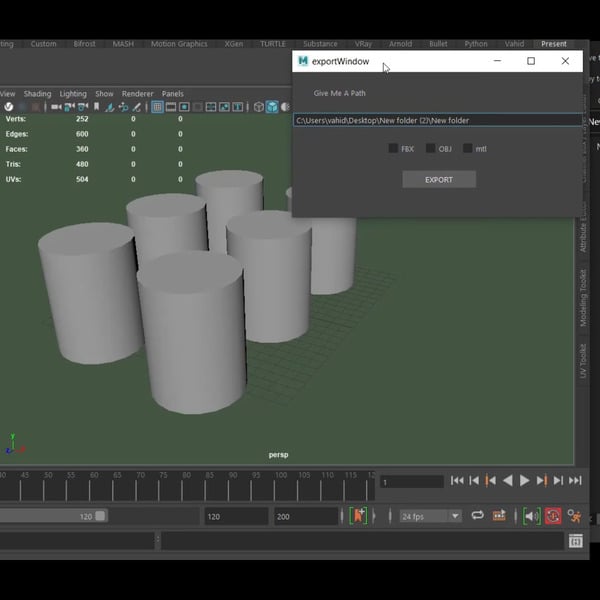Open the script editor icon

point(576,541)
